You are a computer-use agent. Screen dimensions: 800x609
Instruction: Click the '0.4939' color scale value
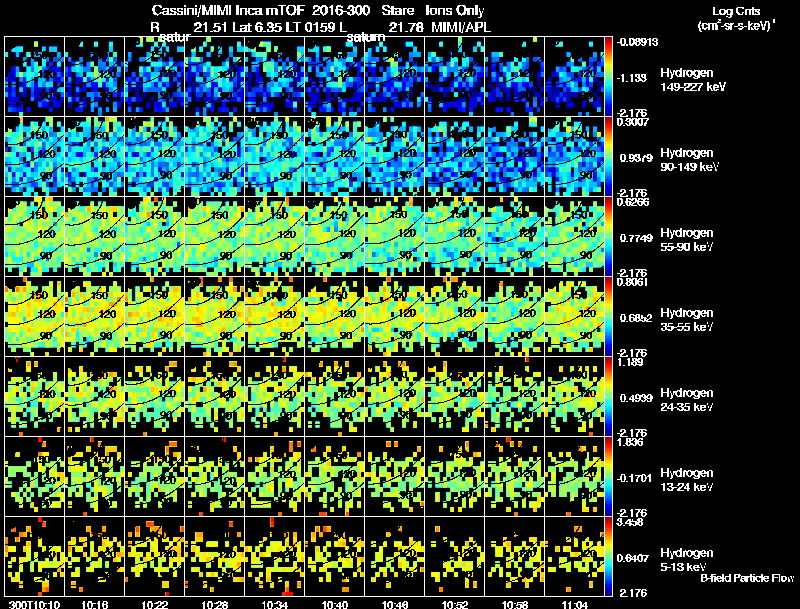tap(636, 398)
